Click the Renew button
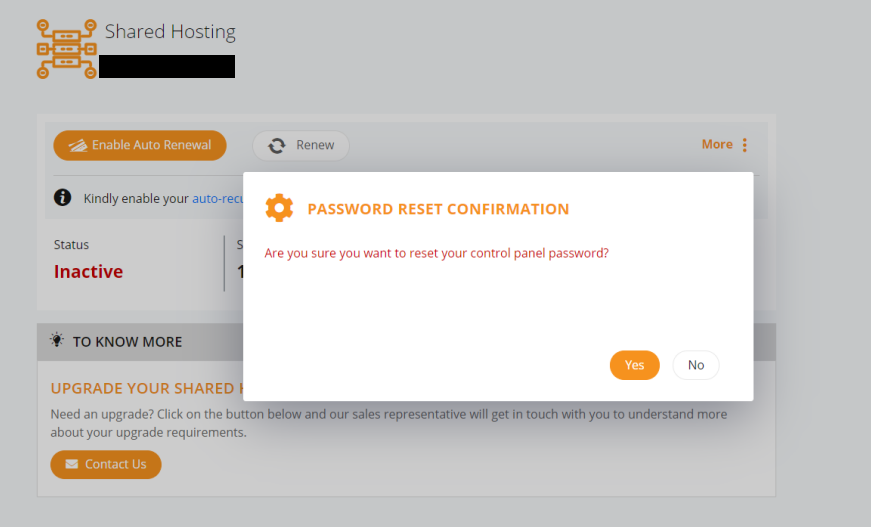871x527 pixels. point(301,145)
